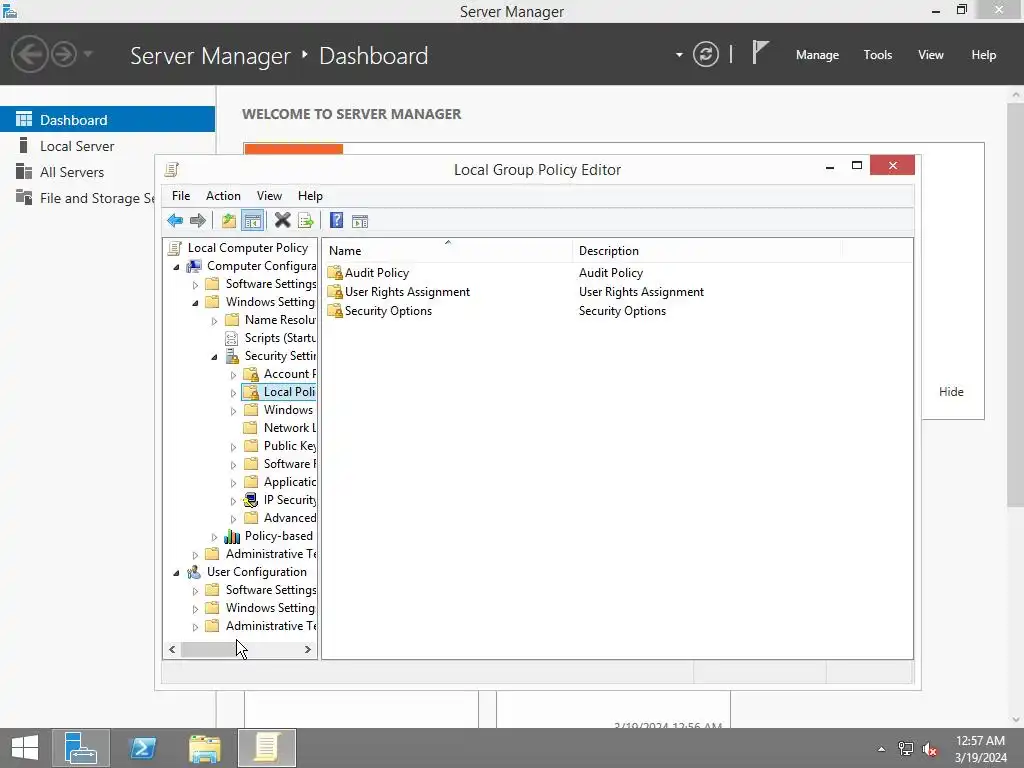1024x768 pixels.
Task: Show hidden tray icons arrow
Action: [882, 749]
